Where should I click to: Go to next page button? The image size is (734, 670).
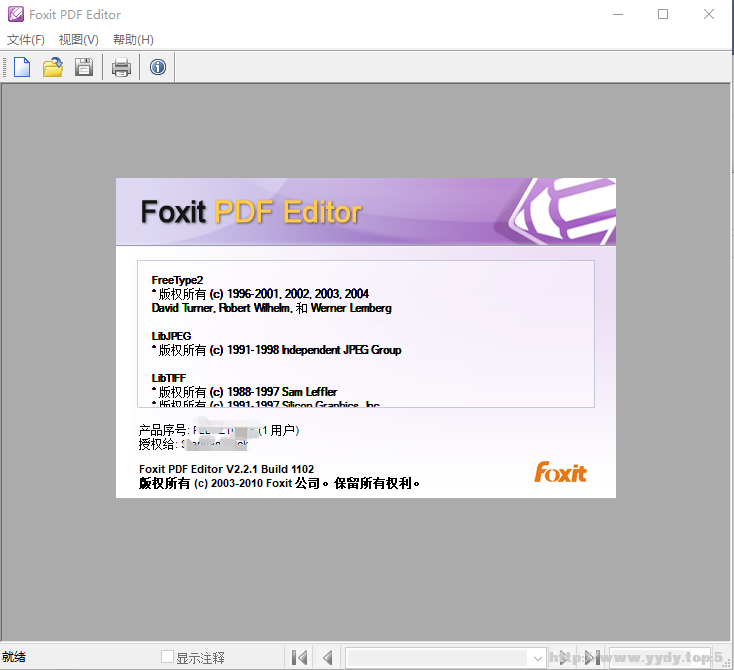point(565,657)
